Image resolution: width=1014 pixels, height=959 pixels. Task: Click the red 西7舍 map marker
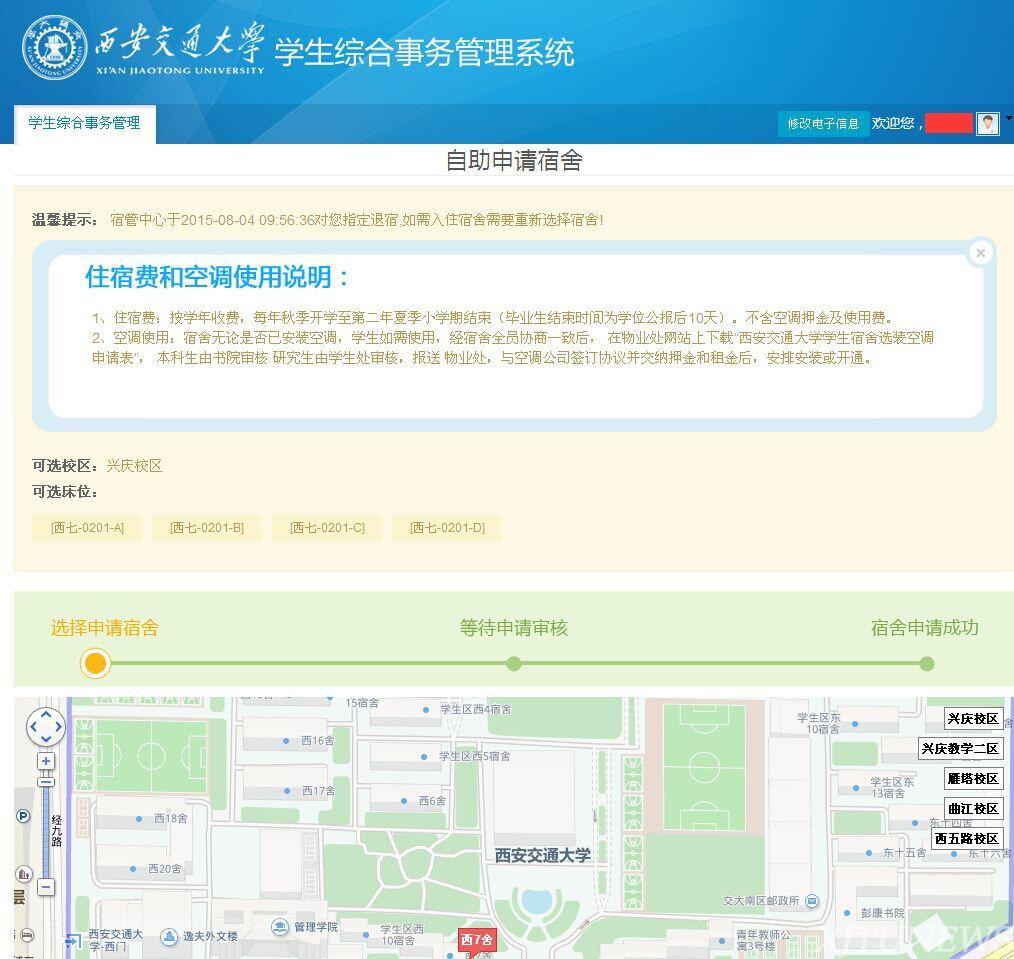(x=477, y=940)
